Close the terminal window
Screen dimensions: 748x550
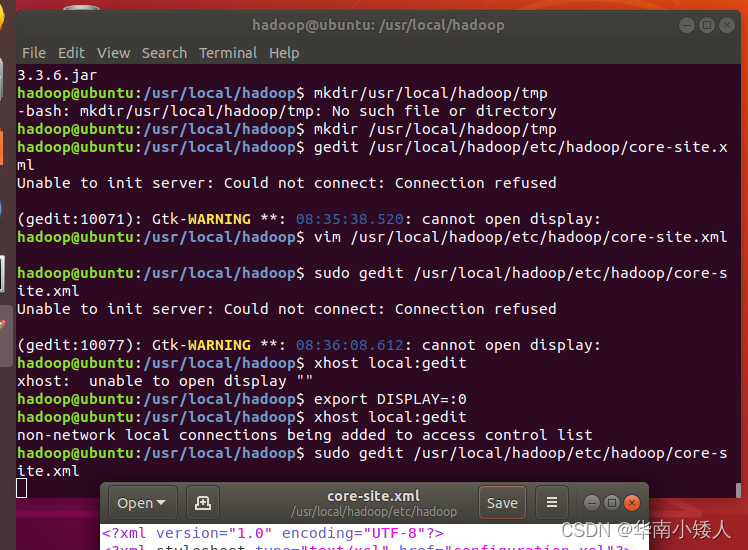tap(727, 25)
